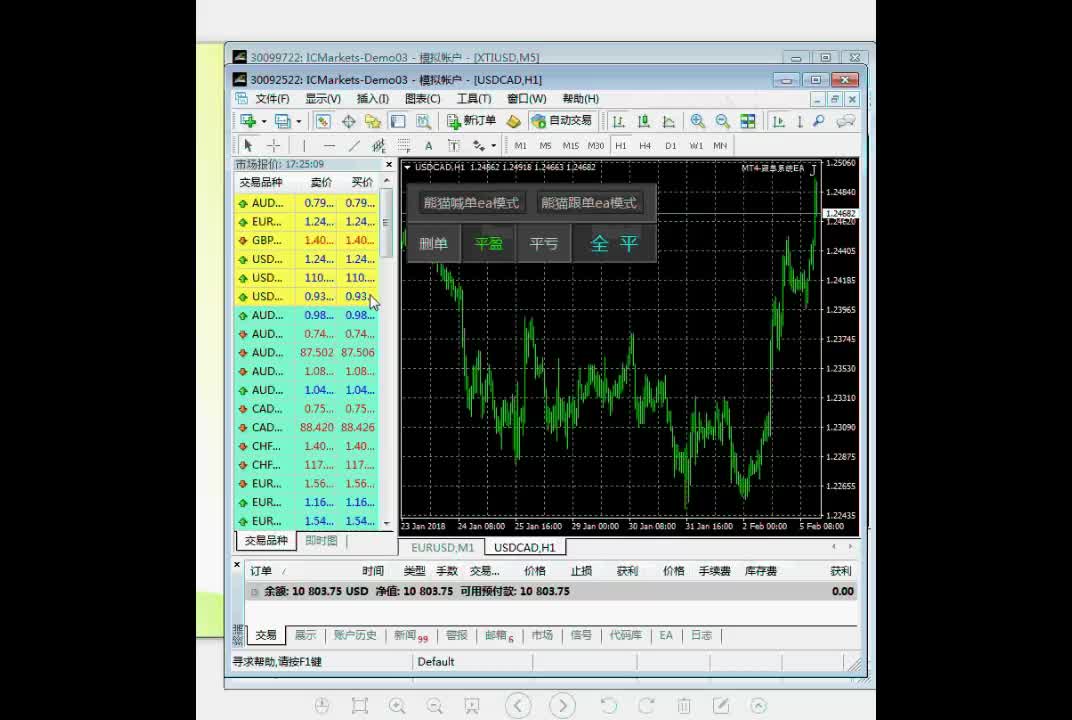
Task: Expand the USDCAD,H1 chart title triangle
Action: [407, 167]
